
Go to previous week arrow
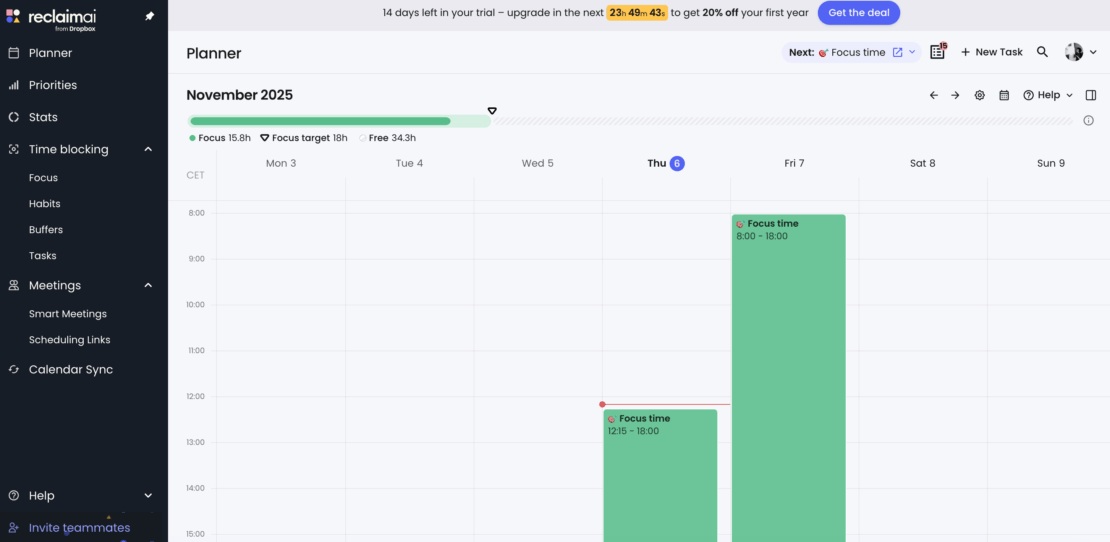click(933, 95)
